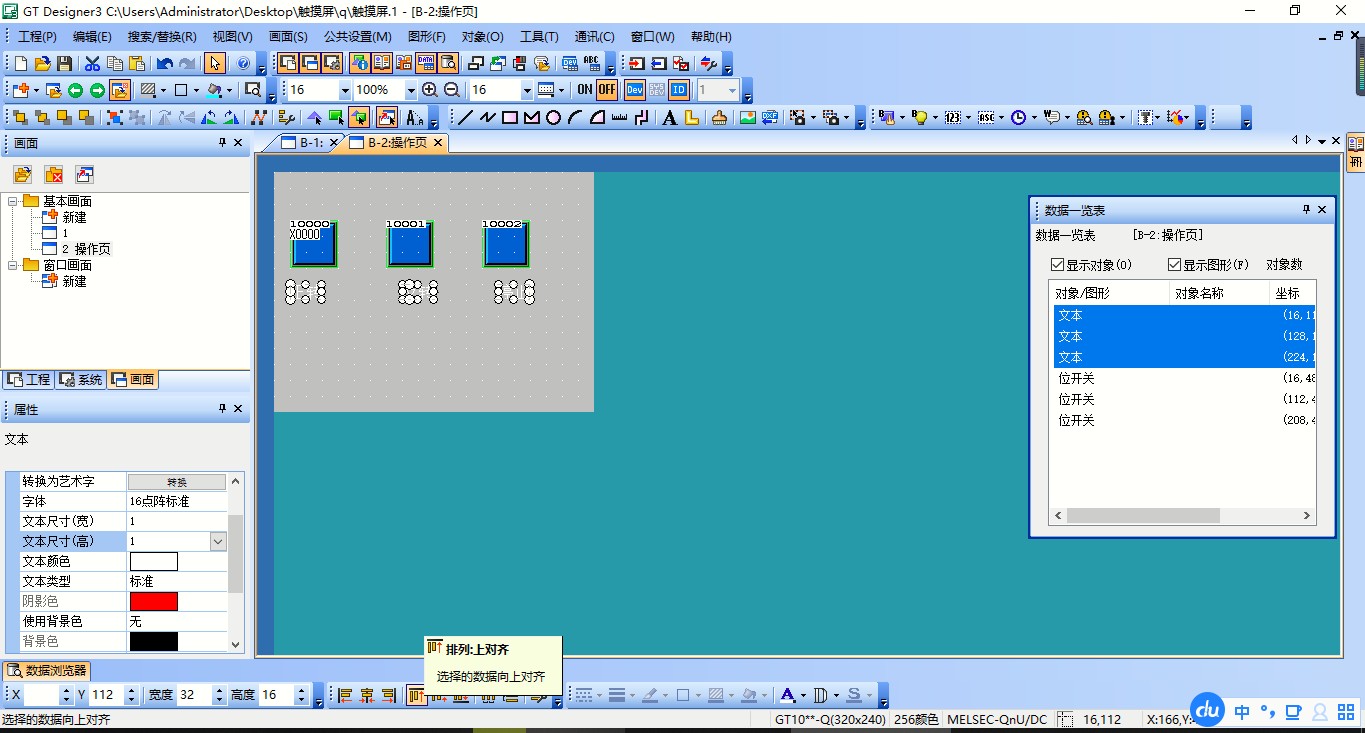Open the 工程(P) menu
The width and height of the screenshot is (1365, 733).
click(x=38, y=37)
